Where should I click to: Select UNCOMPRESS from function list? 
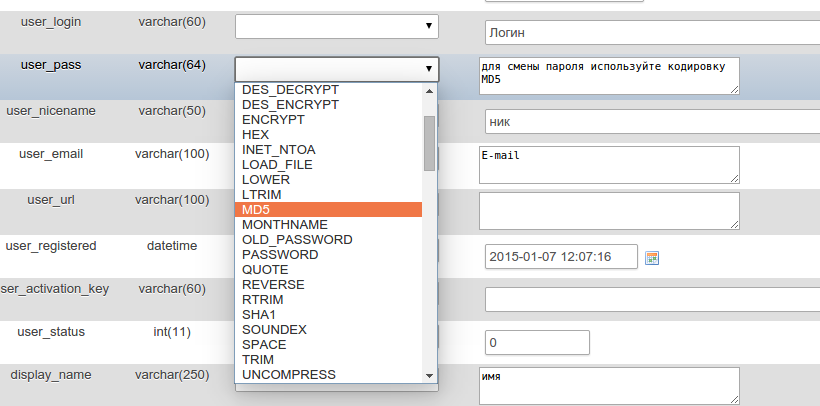point(328,374)
